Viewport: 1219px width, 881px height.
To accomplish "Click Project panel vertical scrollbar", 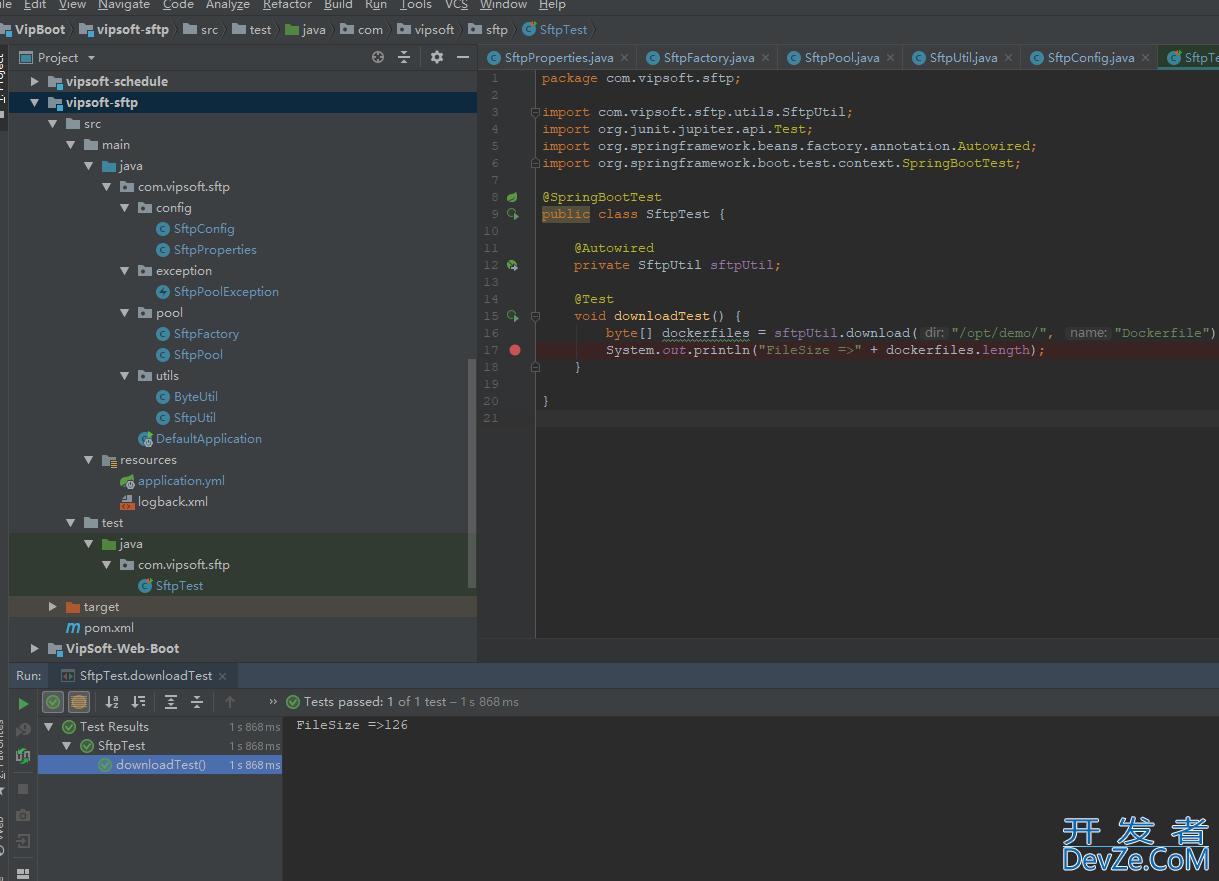I will pyautogui.click(x=473, y=472).
